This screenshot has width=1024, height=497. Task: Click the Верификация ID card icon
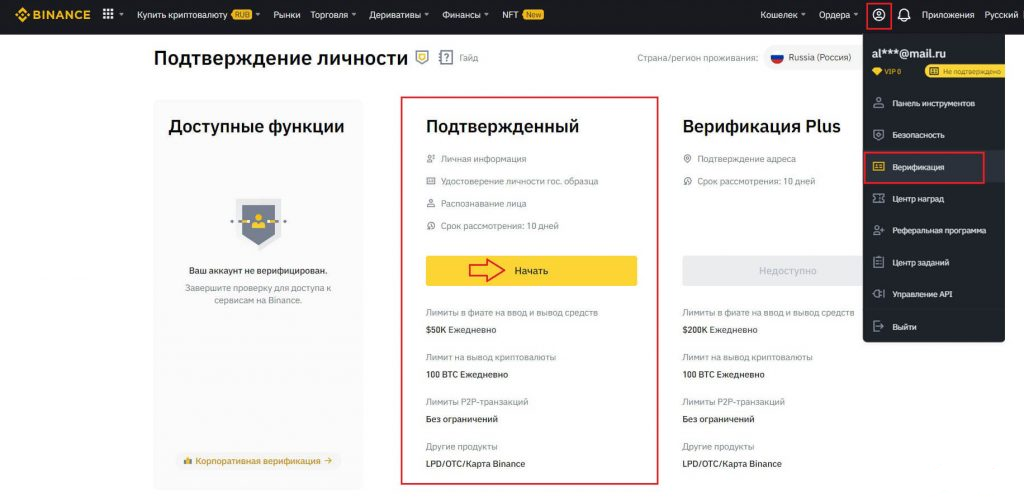click(x=878, y=167)
